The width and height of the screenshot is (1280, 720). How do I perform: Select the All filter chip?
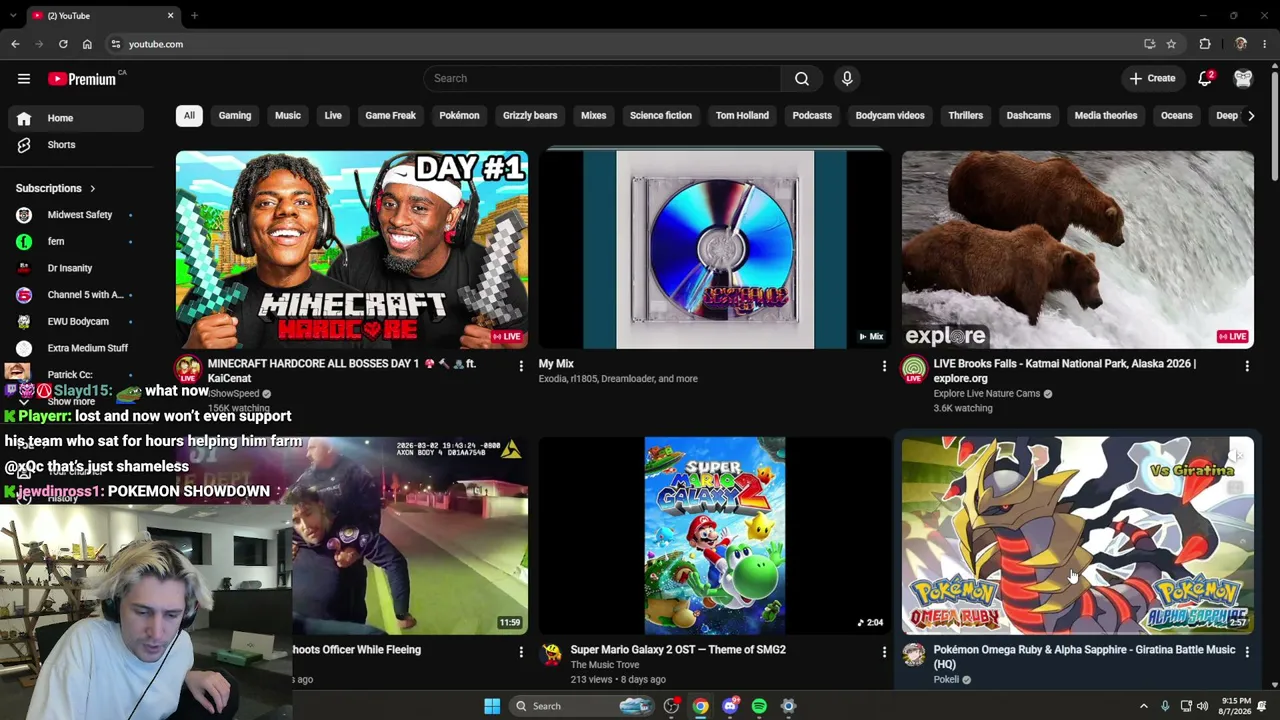[189, 116]
